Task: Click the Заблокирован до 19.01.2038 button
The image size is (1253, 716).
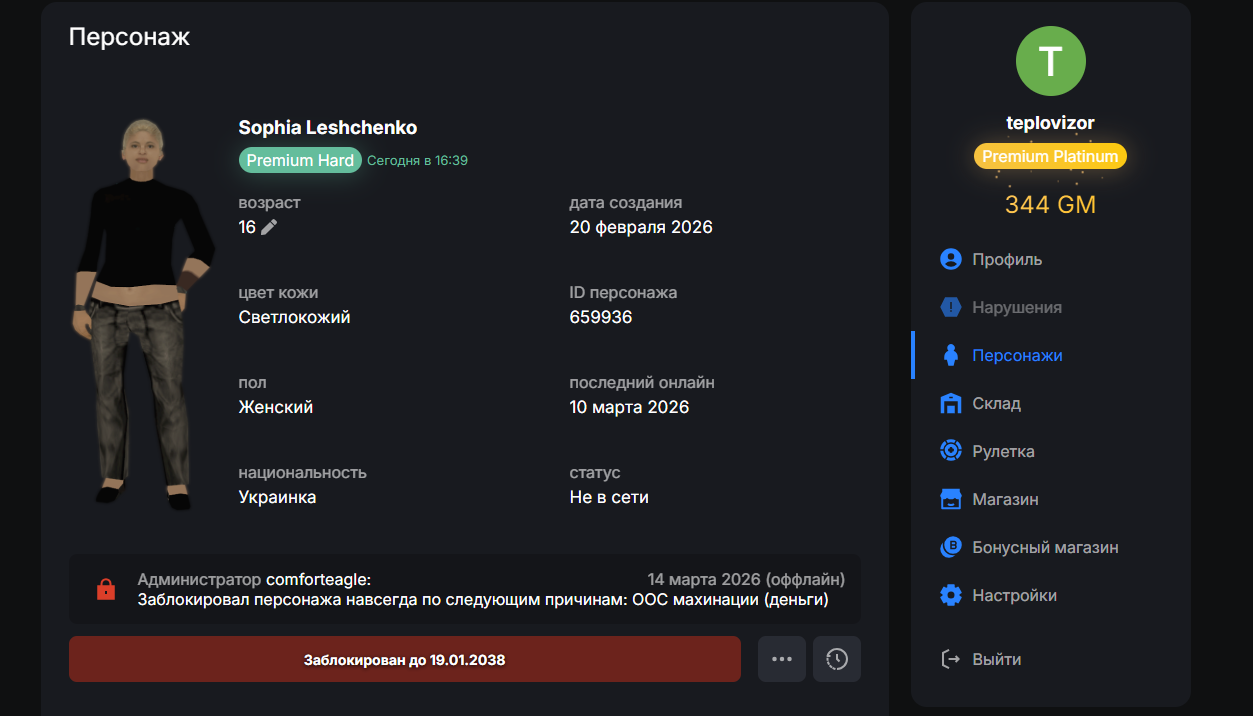Action: (x=404, y=659)
